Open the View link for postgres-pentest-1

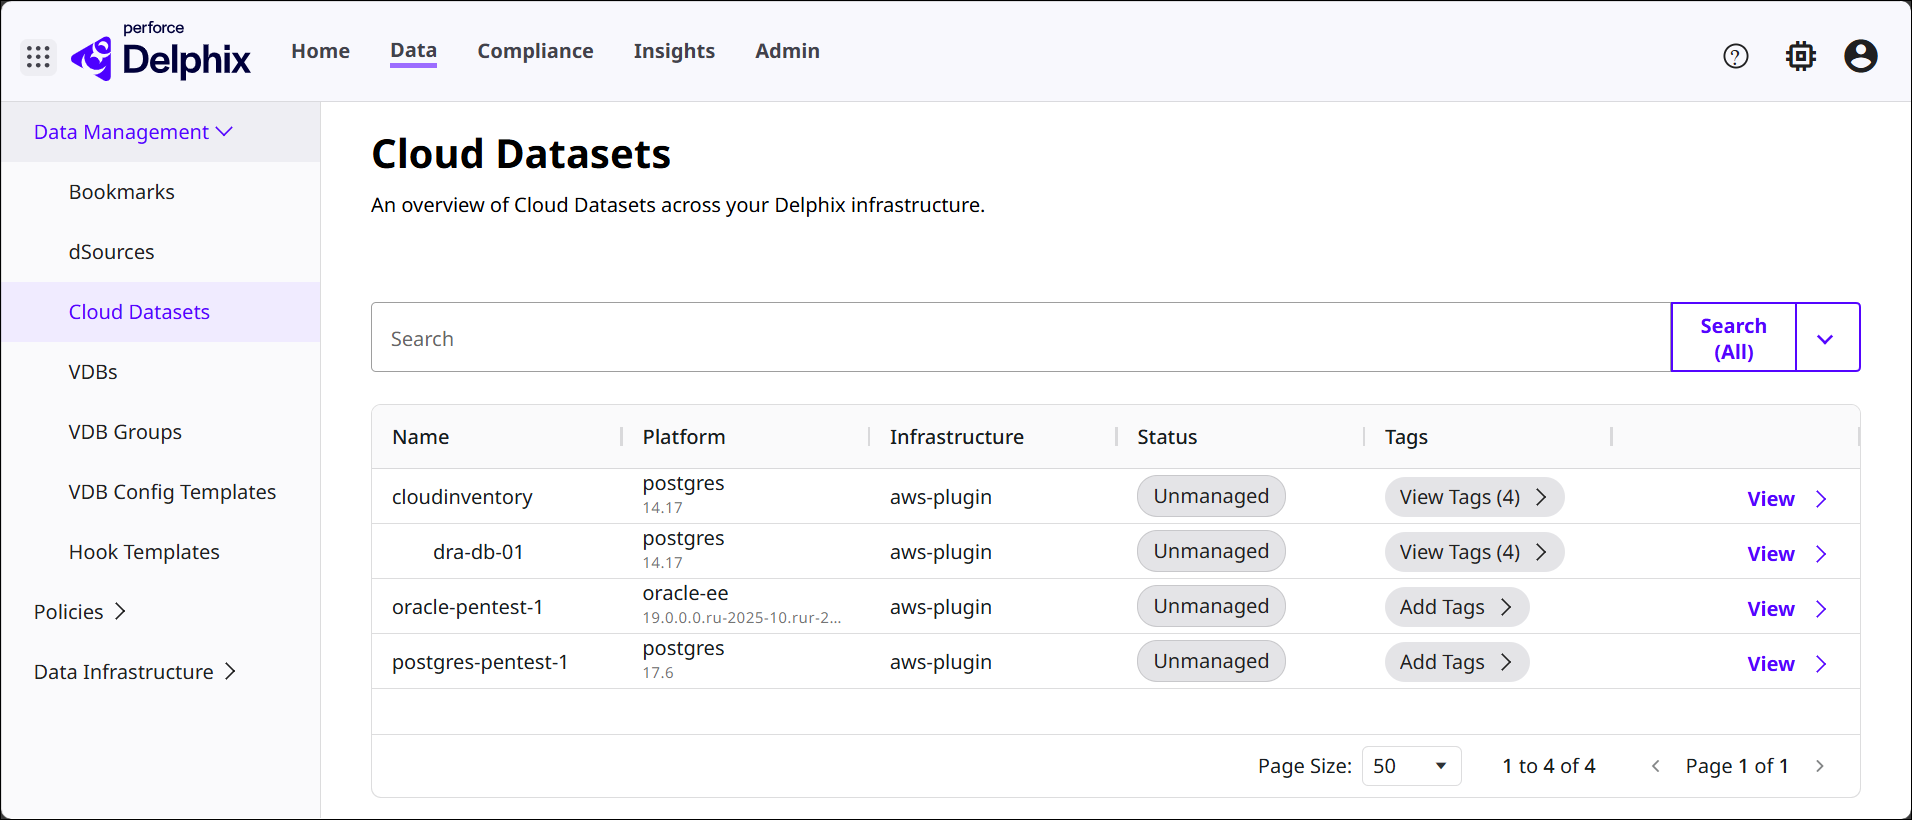1770,664
